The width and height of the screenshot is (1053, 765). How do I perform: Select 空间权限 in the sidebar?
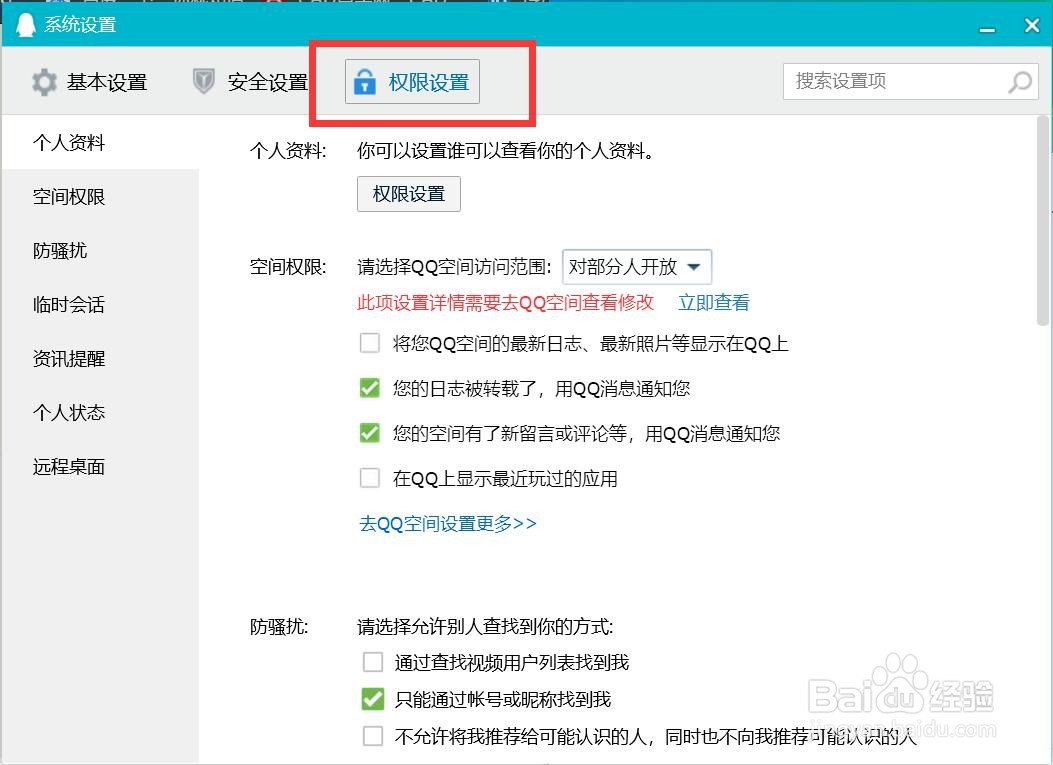pos(68,196)
